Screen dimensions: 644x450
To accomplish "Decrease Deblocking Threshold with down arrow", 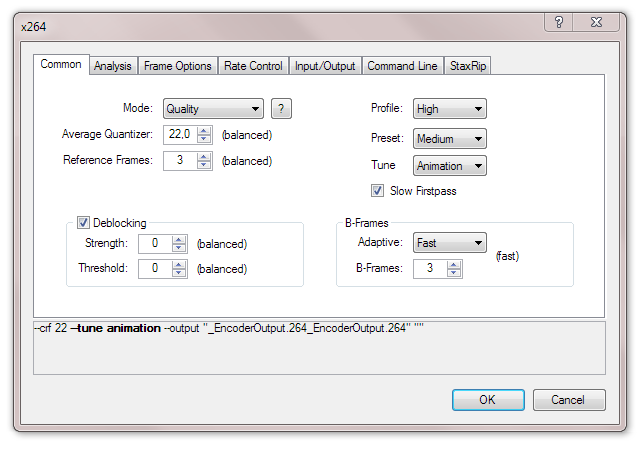I will coord(179,273).
